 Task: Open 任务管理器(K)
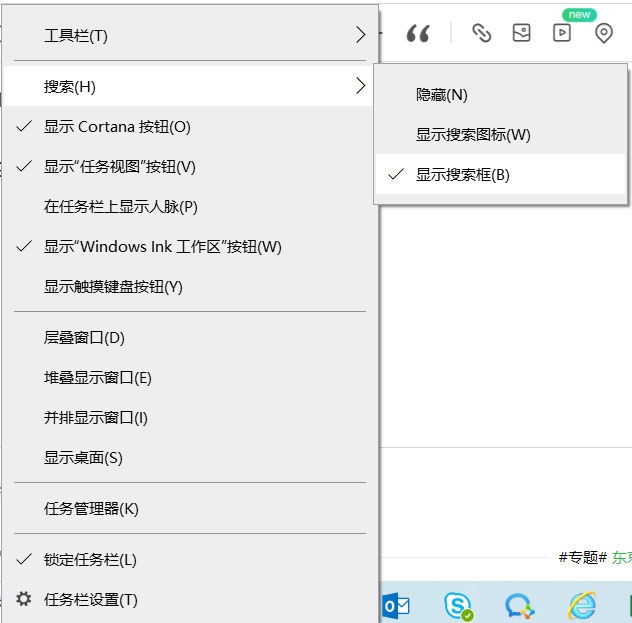pos(189,509)
